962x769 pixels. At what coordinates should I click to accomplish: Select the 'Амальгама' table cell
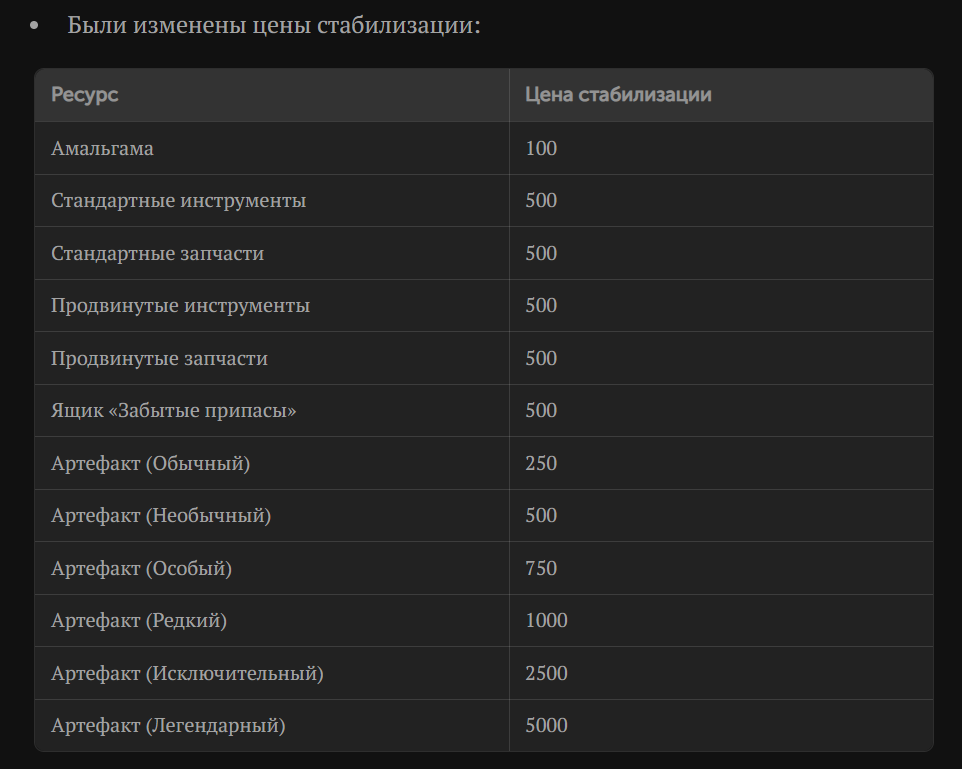click(102, 148)
